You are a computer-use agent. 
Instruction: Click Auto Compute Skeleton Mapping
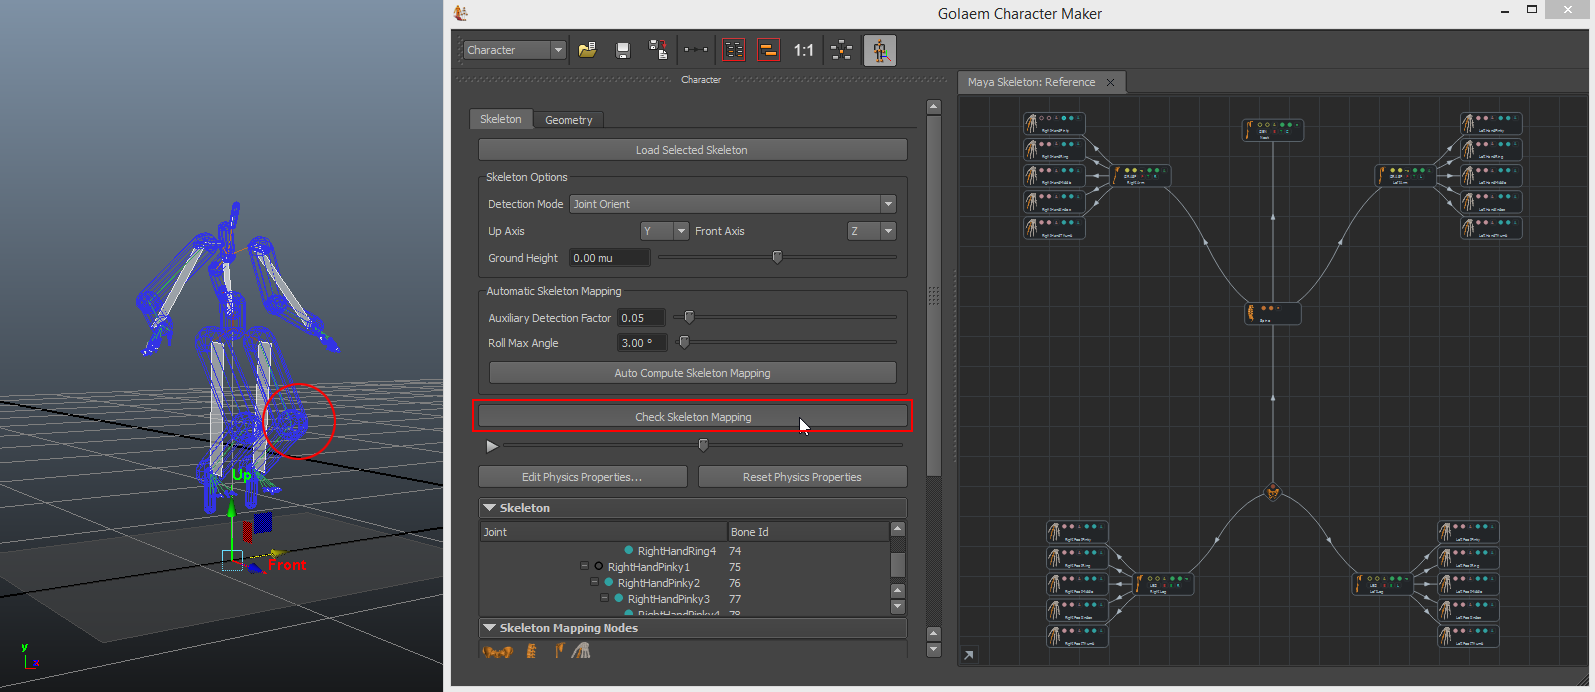[693, 373]
